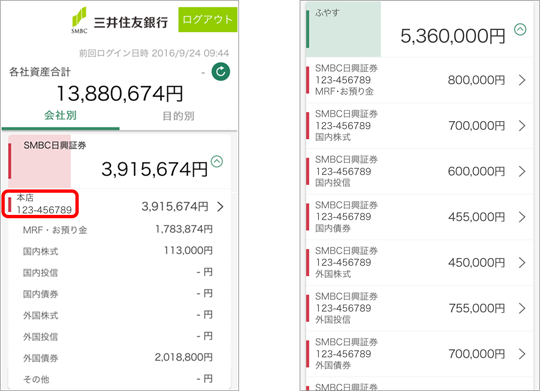This screenshot has width=540, height=391.
Task: Click the 三井住友銀行 bank name text
Action: 131,22
